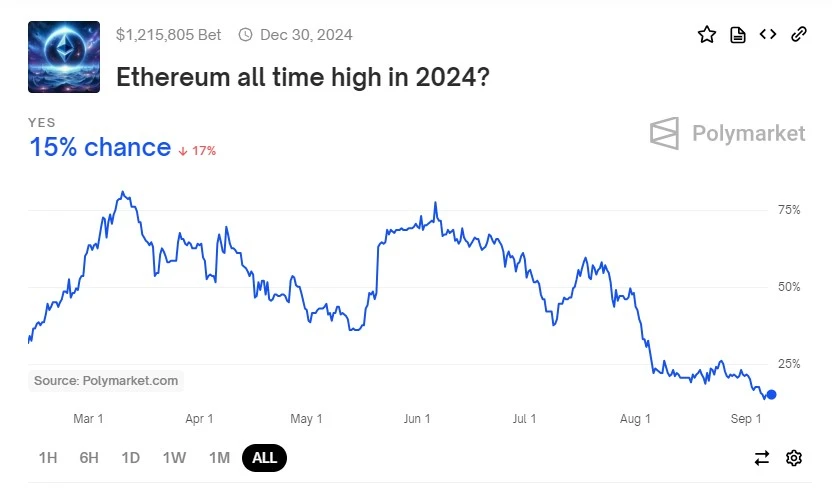Click the Polymarket logo watermark
The height and width of the screenshot is (504, 832).
tap(727, 133)
